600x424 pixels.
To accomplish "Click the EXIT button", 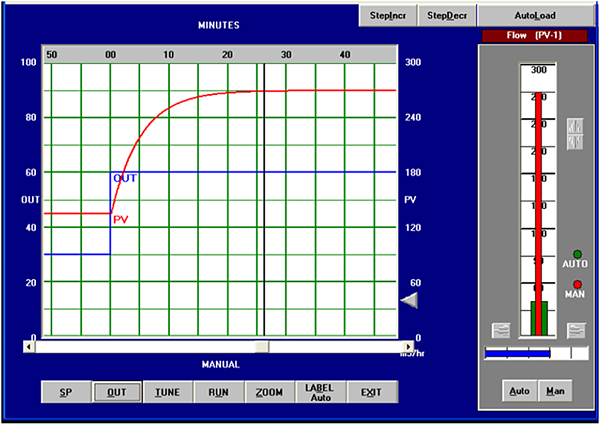I will pyautogui.click(x=372, y=392).
